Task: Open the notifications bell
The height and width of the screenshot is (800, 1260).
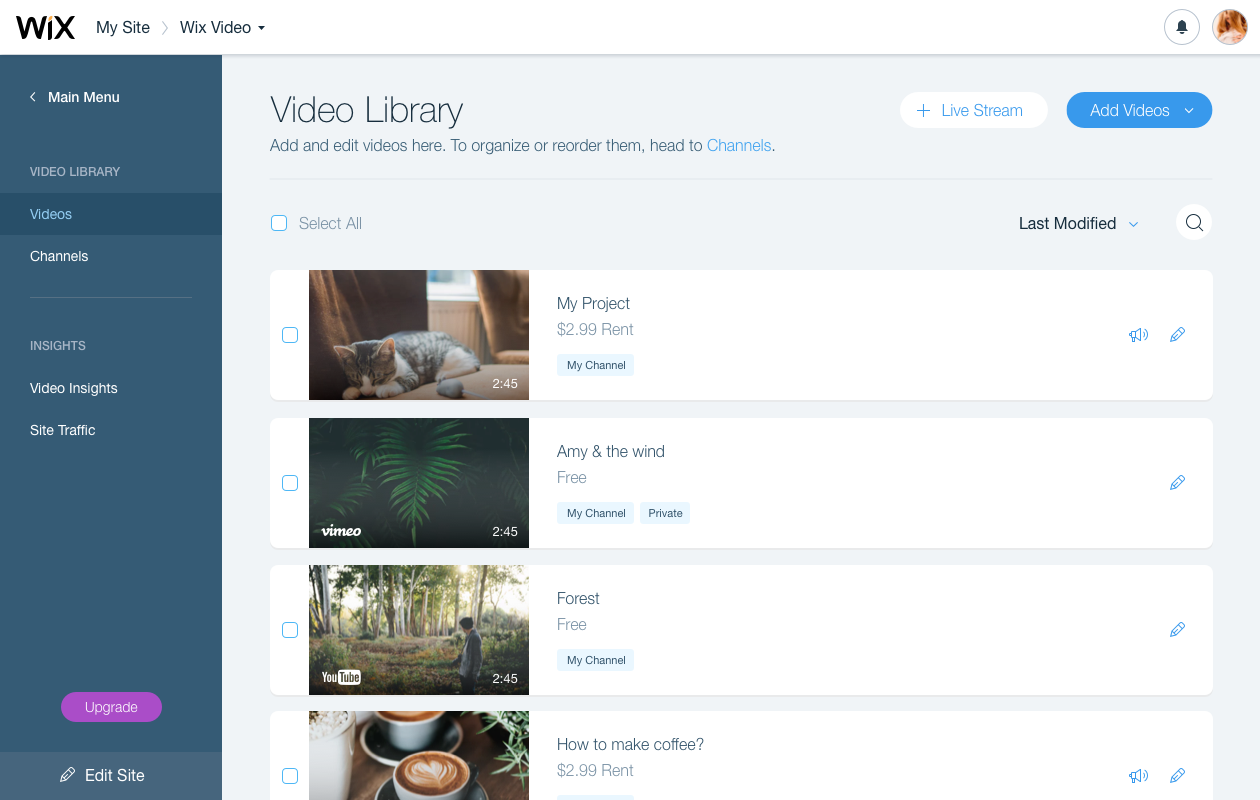Action: click(x=1182, y=27)
